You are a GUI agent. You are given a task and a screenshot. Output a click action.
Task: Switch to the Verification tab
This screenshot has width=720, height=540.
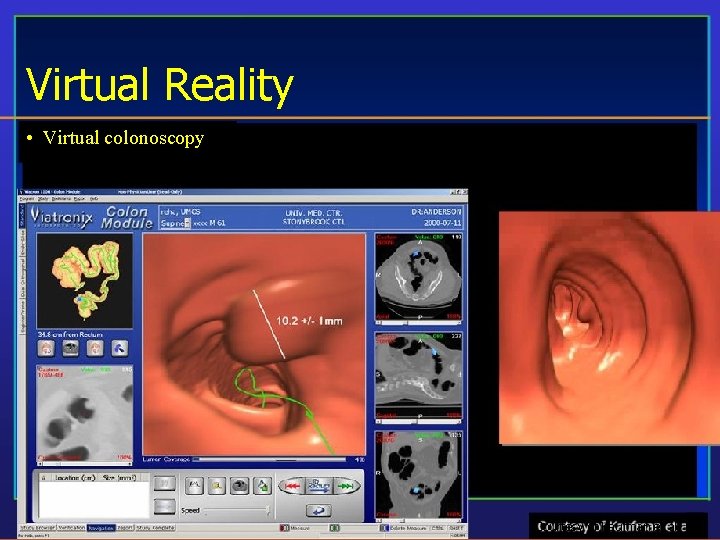click(72, 528)
